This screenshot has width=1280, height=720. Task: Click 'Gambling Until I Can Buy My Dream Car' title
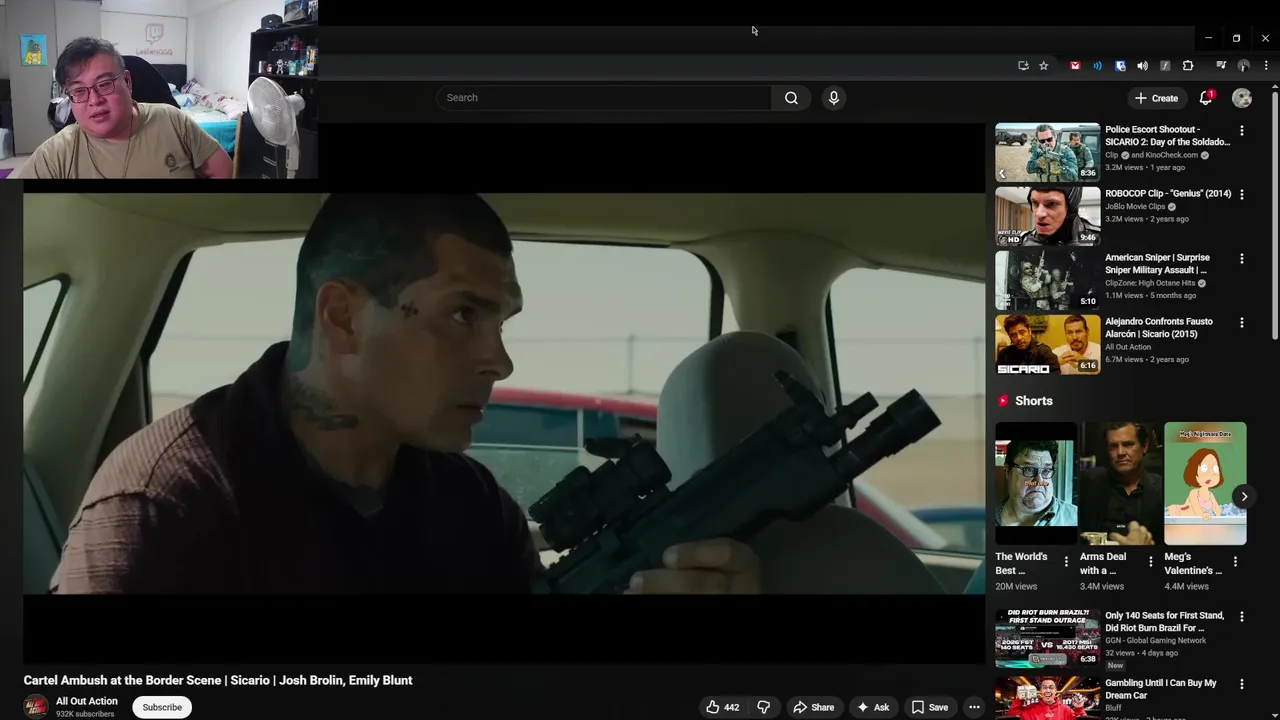coord(1161,689)
